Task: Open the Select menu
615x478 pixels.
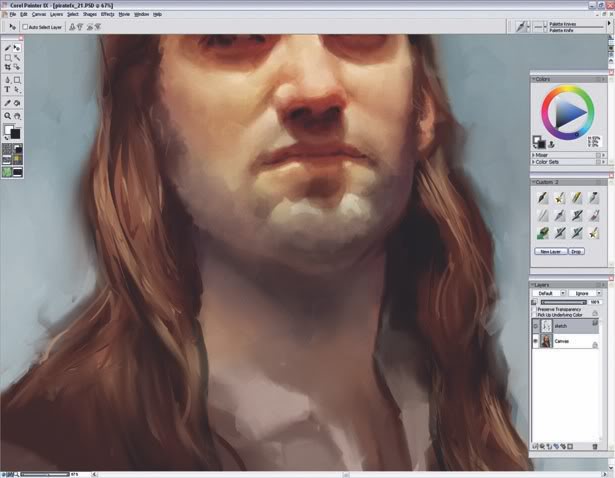Action: (x=73, y=14)
